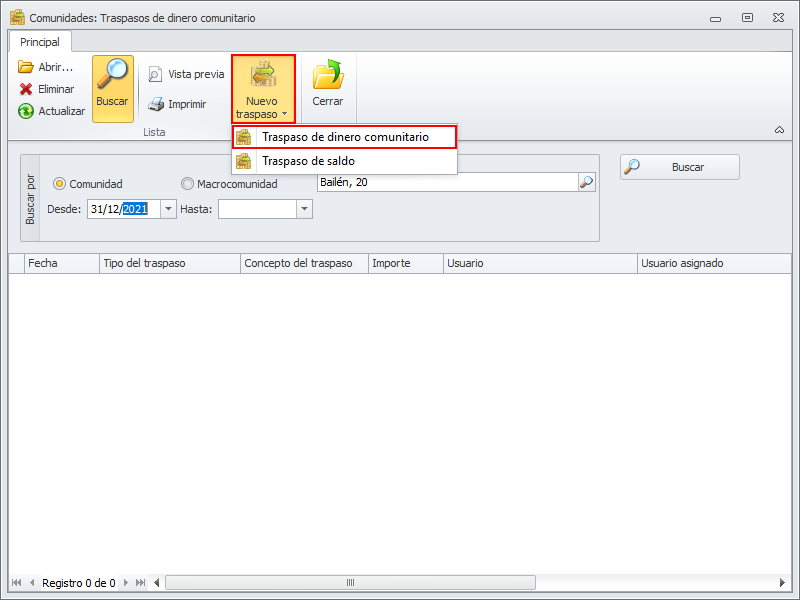Viewport: 800px width, 600px height.
Task: Click the Bailén, 20 community field
Action: (447, 182)
